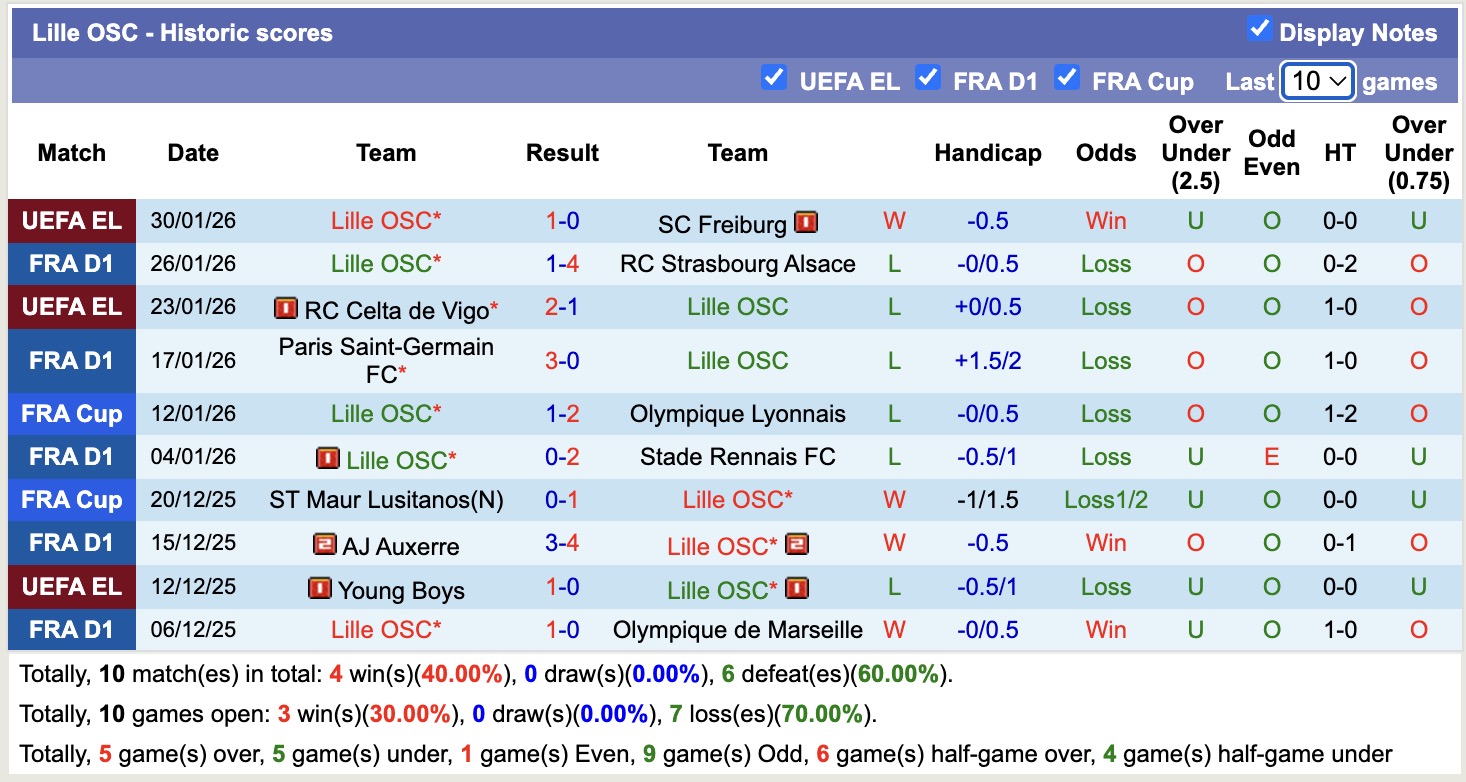Toggle the FRA Cup filter checkbox
Viewport: 1466px width, 782px height.
[1066, 76]
